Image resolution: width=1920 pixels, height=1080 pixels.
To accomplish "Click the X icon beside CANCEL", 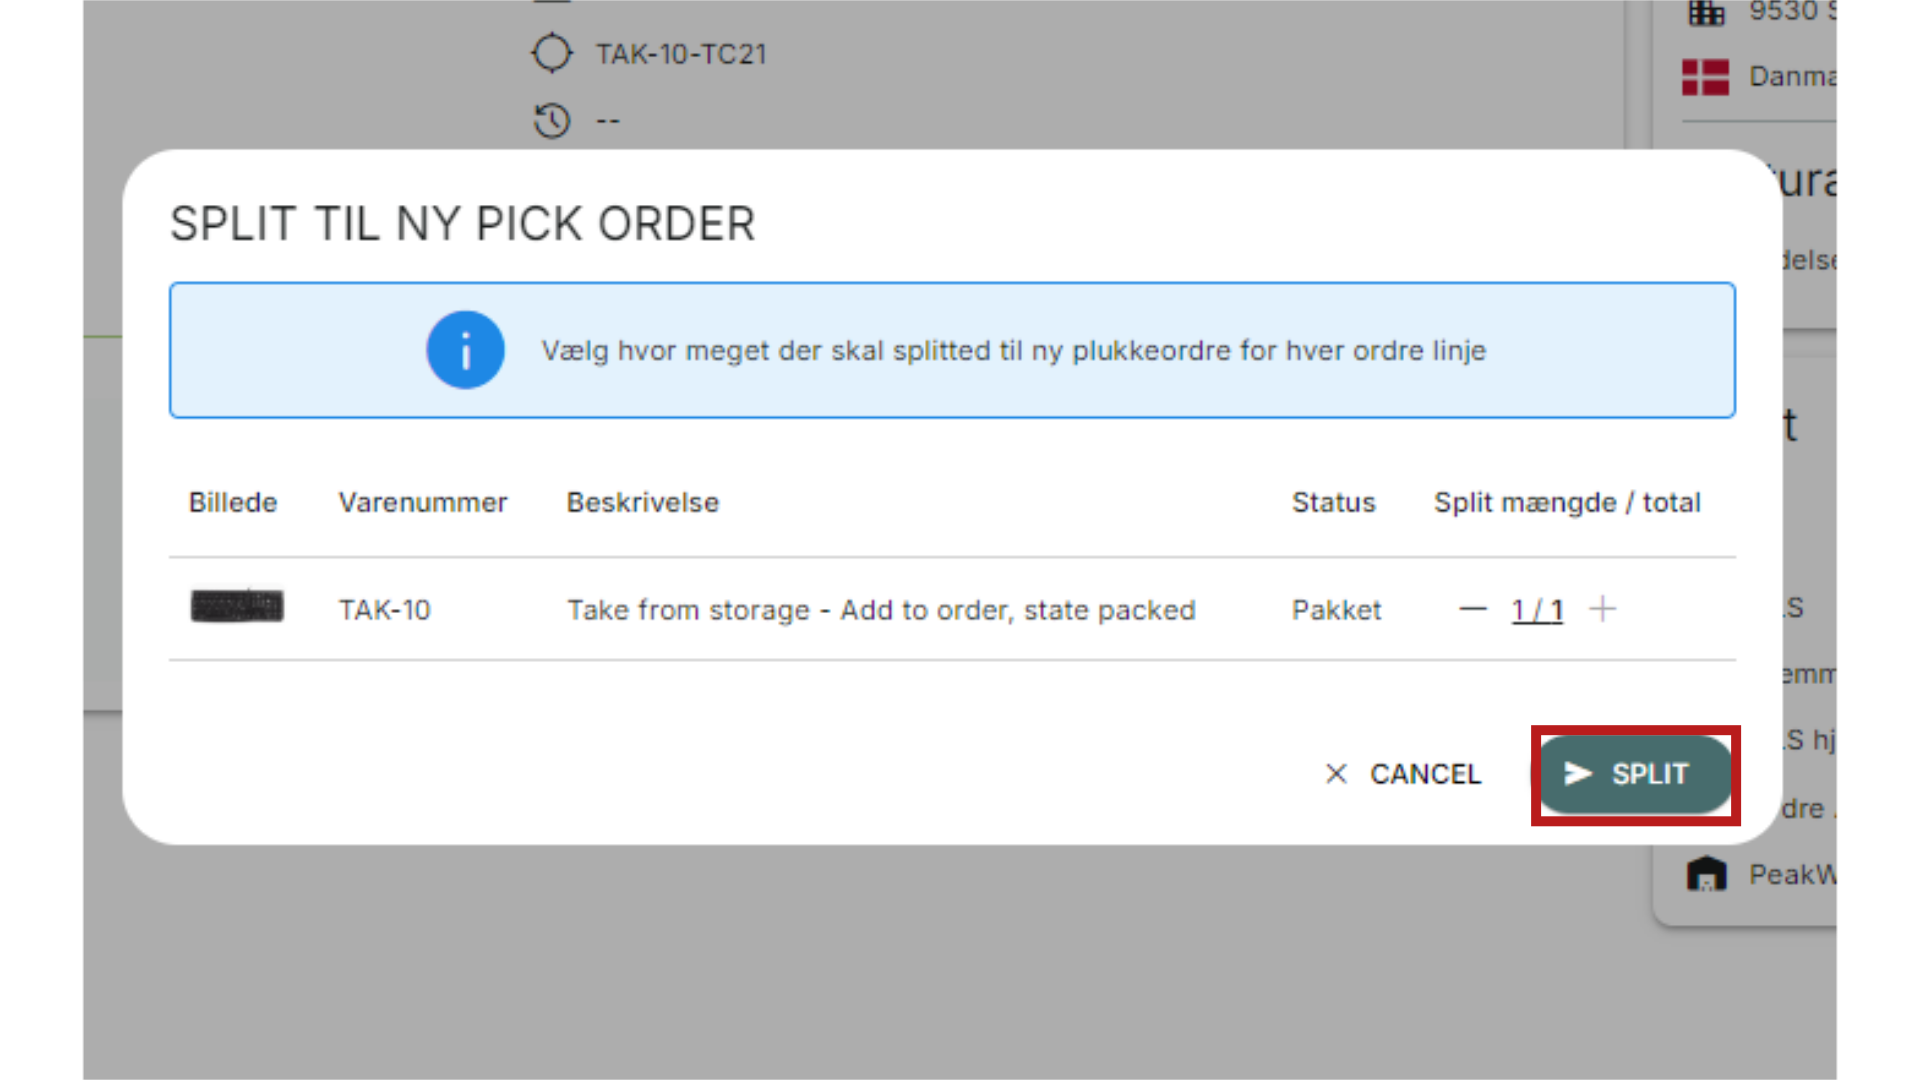I will 1336,774.
